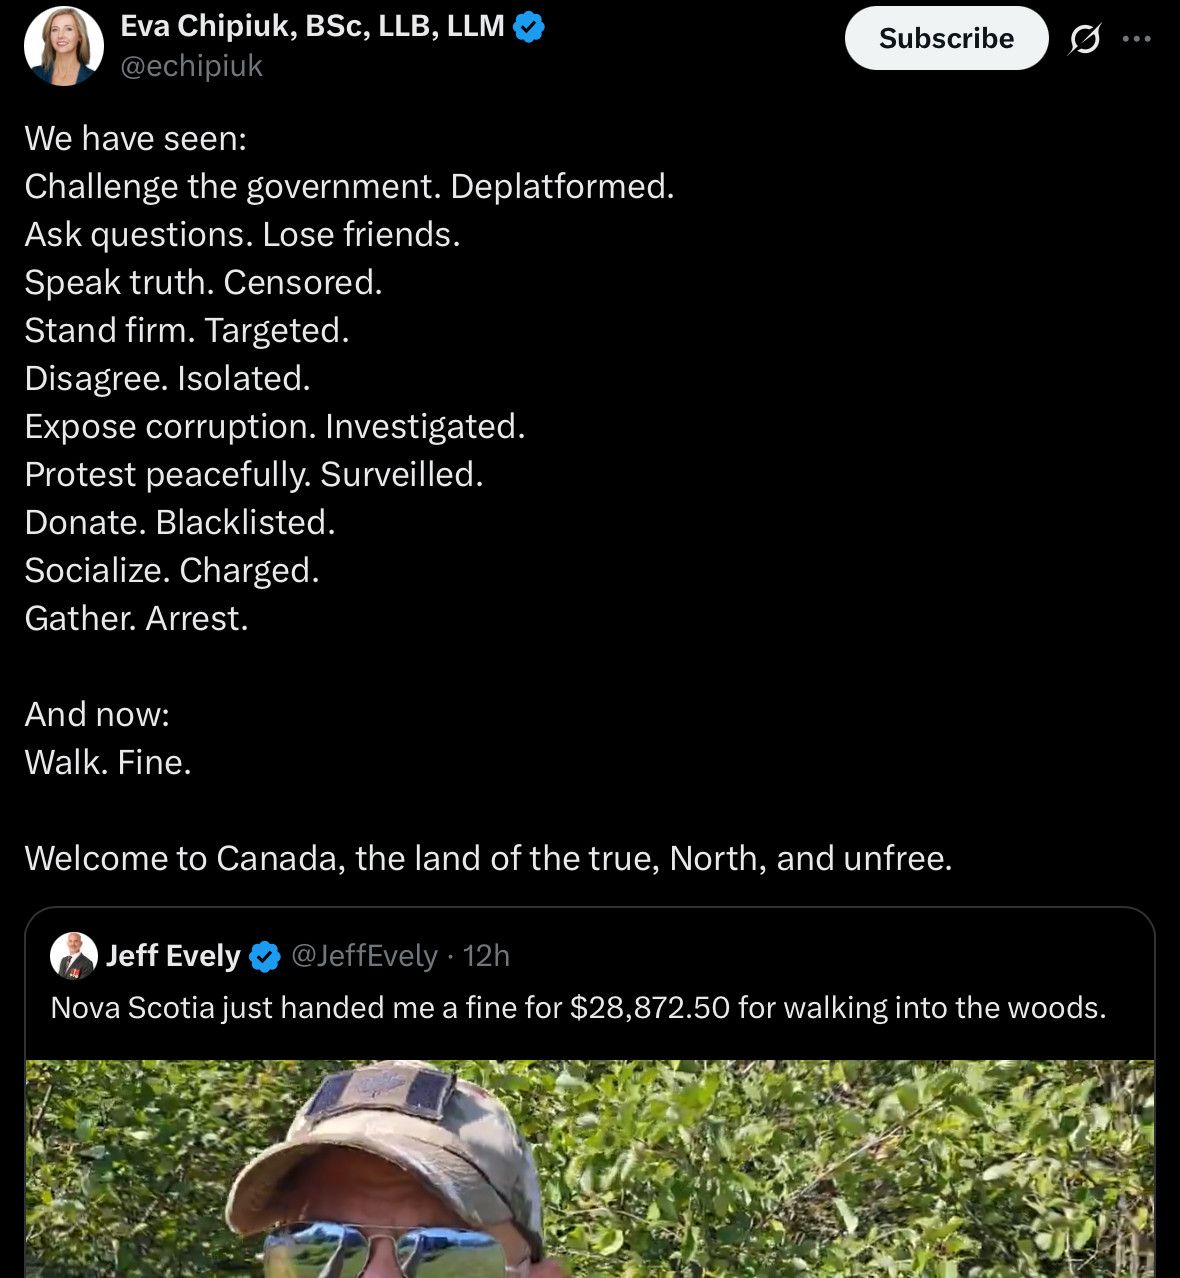Click the 'Walk. Fine.' line of text
This screenshot has width=1180, height=1278.
pyautogui.click(x=108, y=762)
